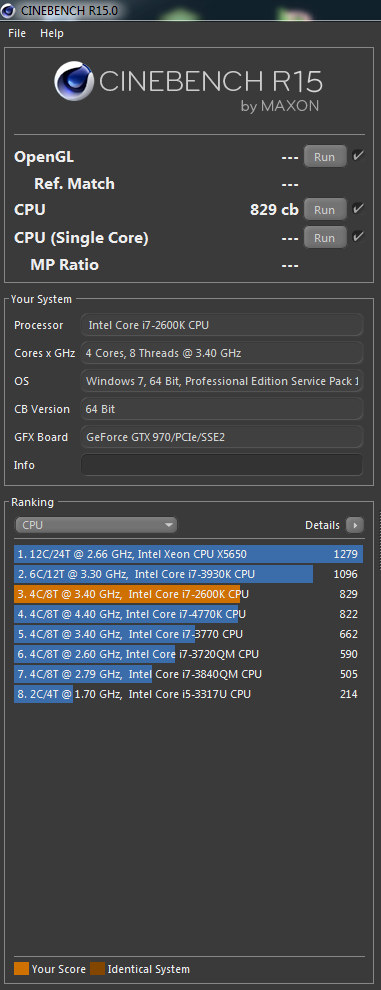The image size is (381, 990).
Task: Select the orange i7-2600K ranking row
Action: [x=188, y=594]
